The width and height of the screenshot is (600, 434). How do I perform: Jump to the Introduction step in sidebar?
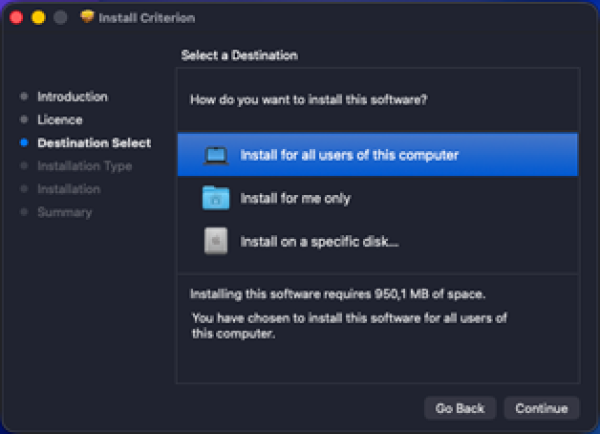(x=72, y=97)
